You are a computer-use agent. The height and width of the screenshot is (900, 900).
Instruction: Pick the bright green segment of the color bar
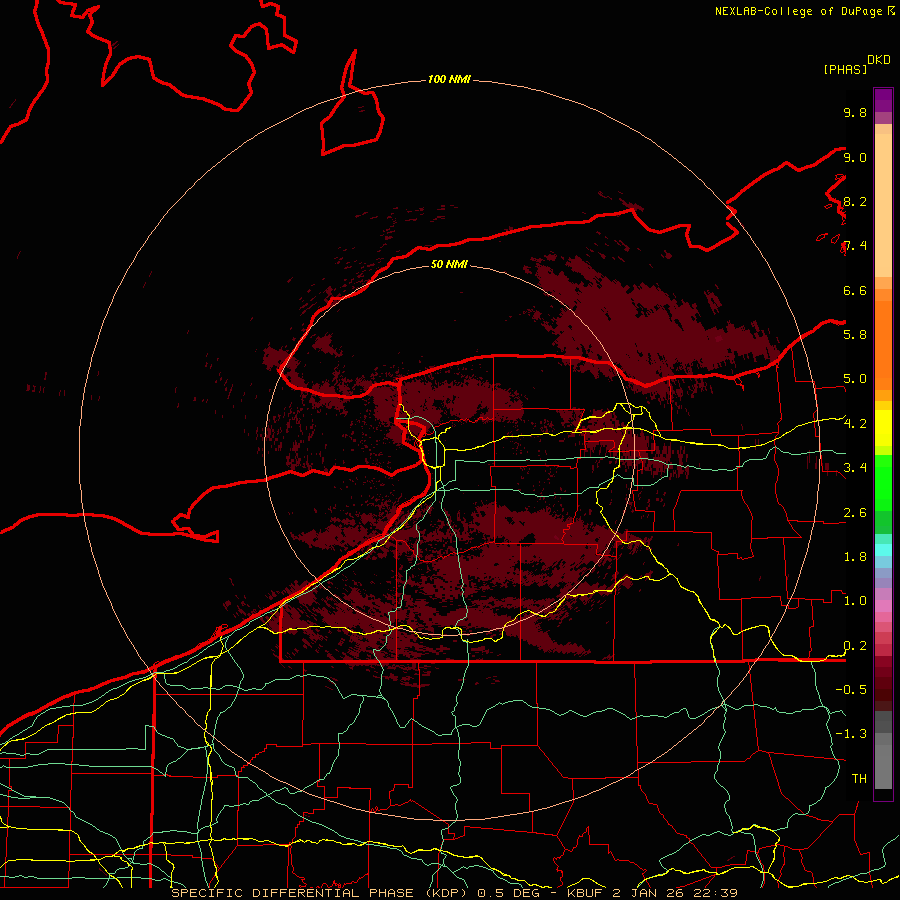tap(883, 482)
